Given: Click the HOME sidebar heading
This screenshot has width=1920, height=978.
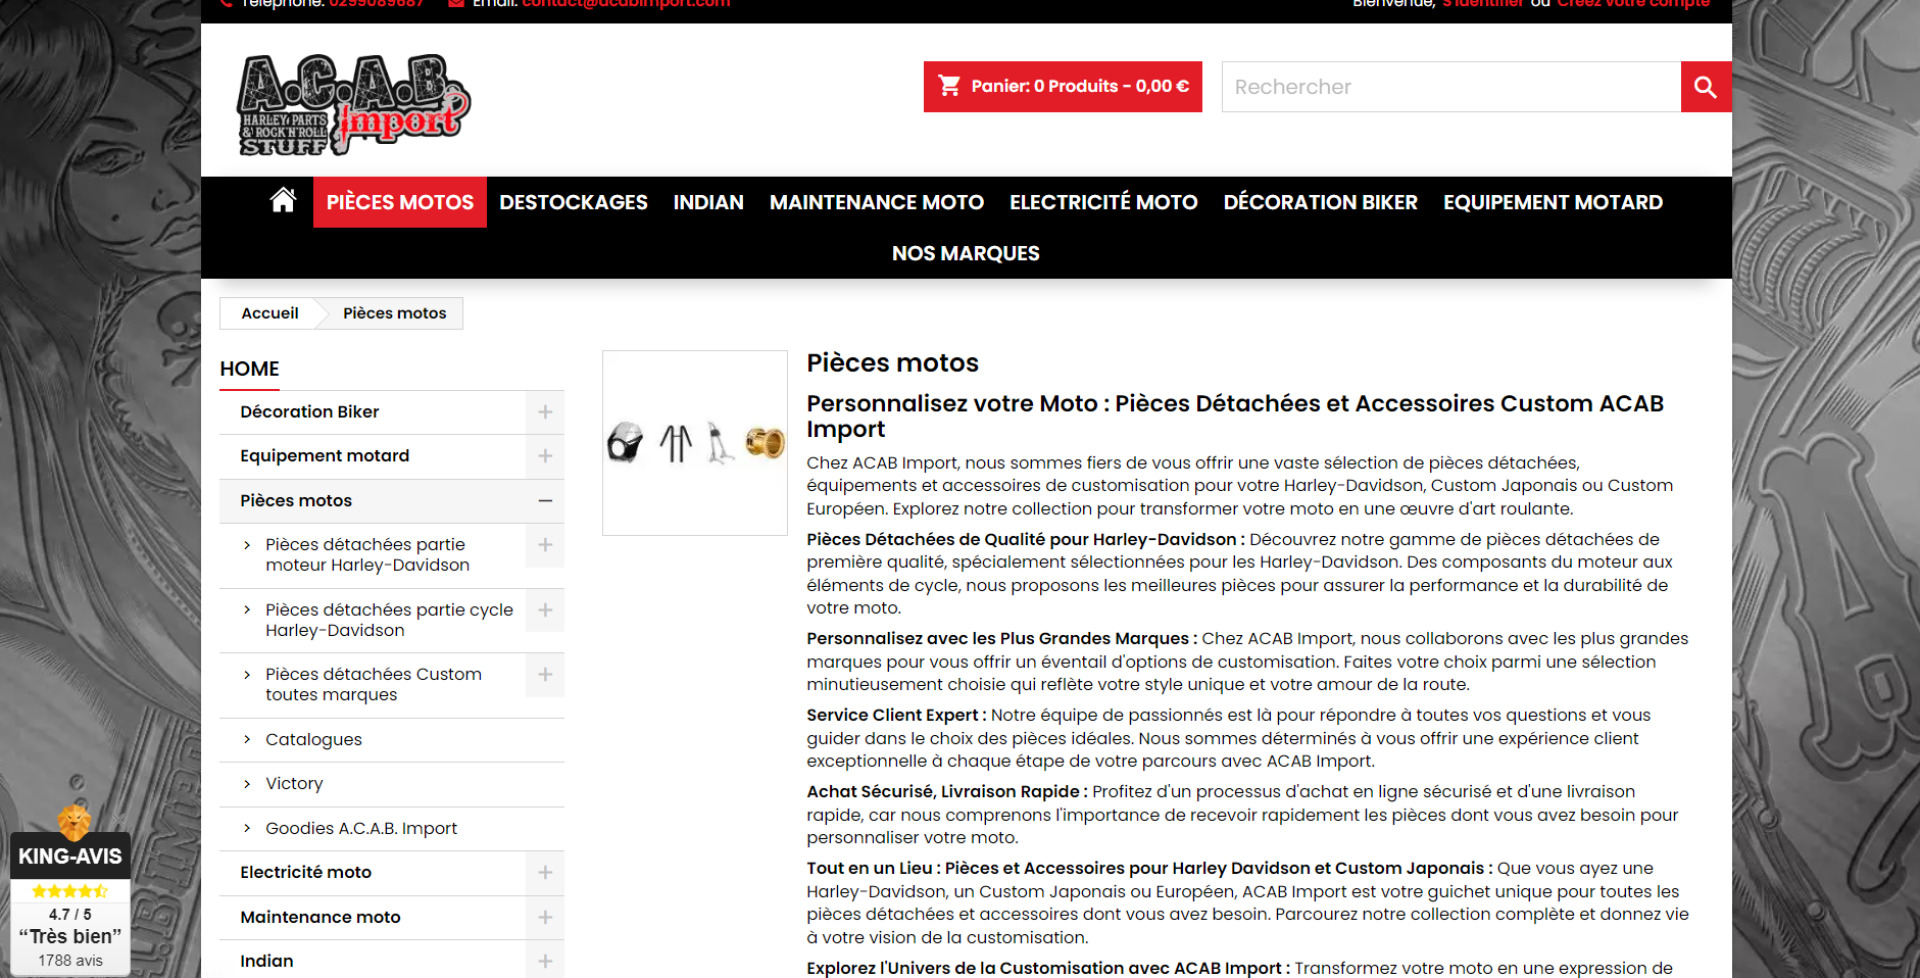Looking at the screenshot, I should pos(250,369).
